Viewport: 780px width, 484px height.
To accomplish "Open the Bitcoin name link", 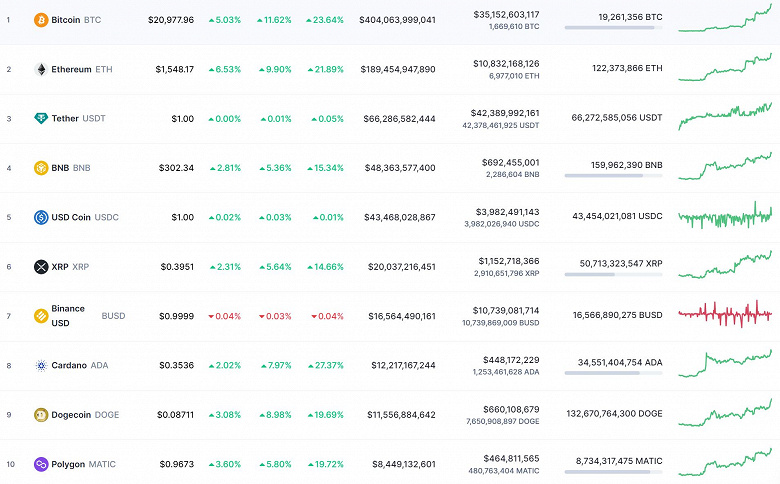I will tap(66, 20).
